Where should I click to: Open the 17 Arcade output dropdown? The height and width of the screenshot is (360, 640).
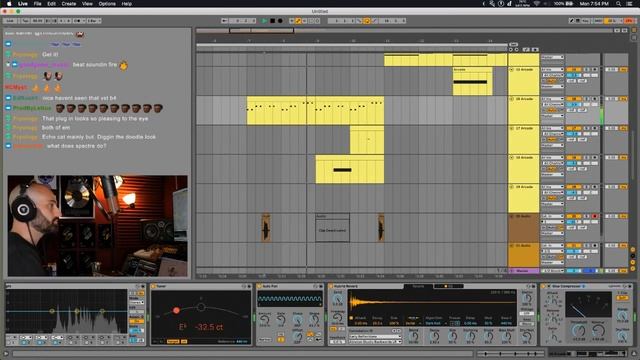[x=552, y=145]
